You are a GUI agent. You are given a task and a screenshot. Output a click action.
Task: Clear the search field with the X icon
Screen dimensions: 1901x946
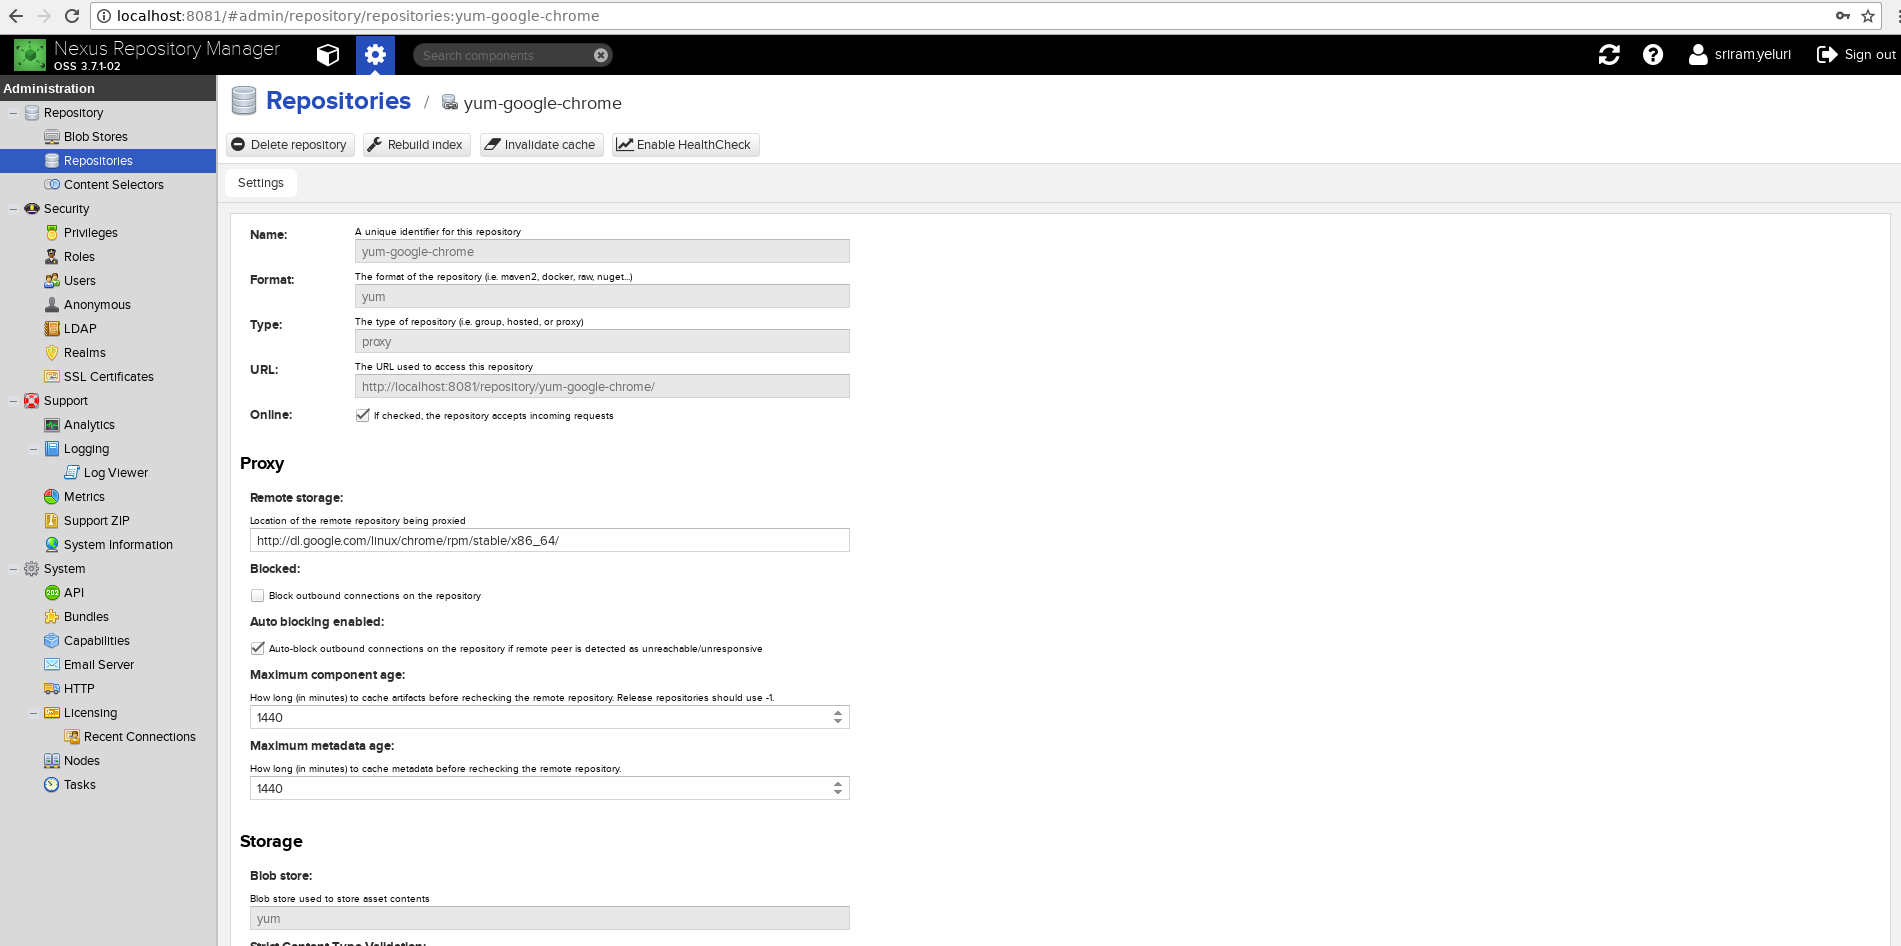(600, 54)
